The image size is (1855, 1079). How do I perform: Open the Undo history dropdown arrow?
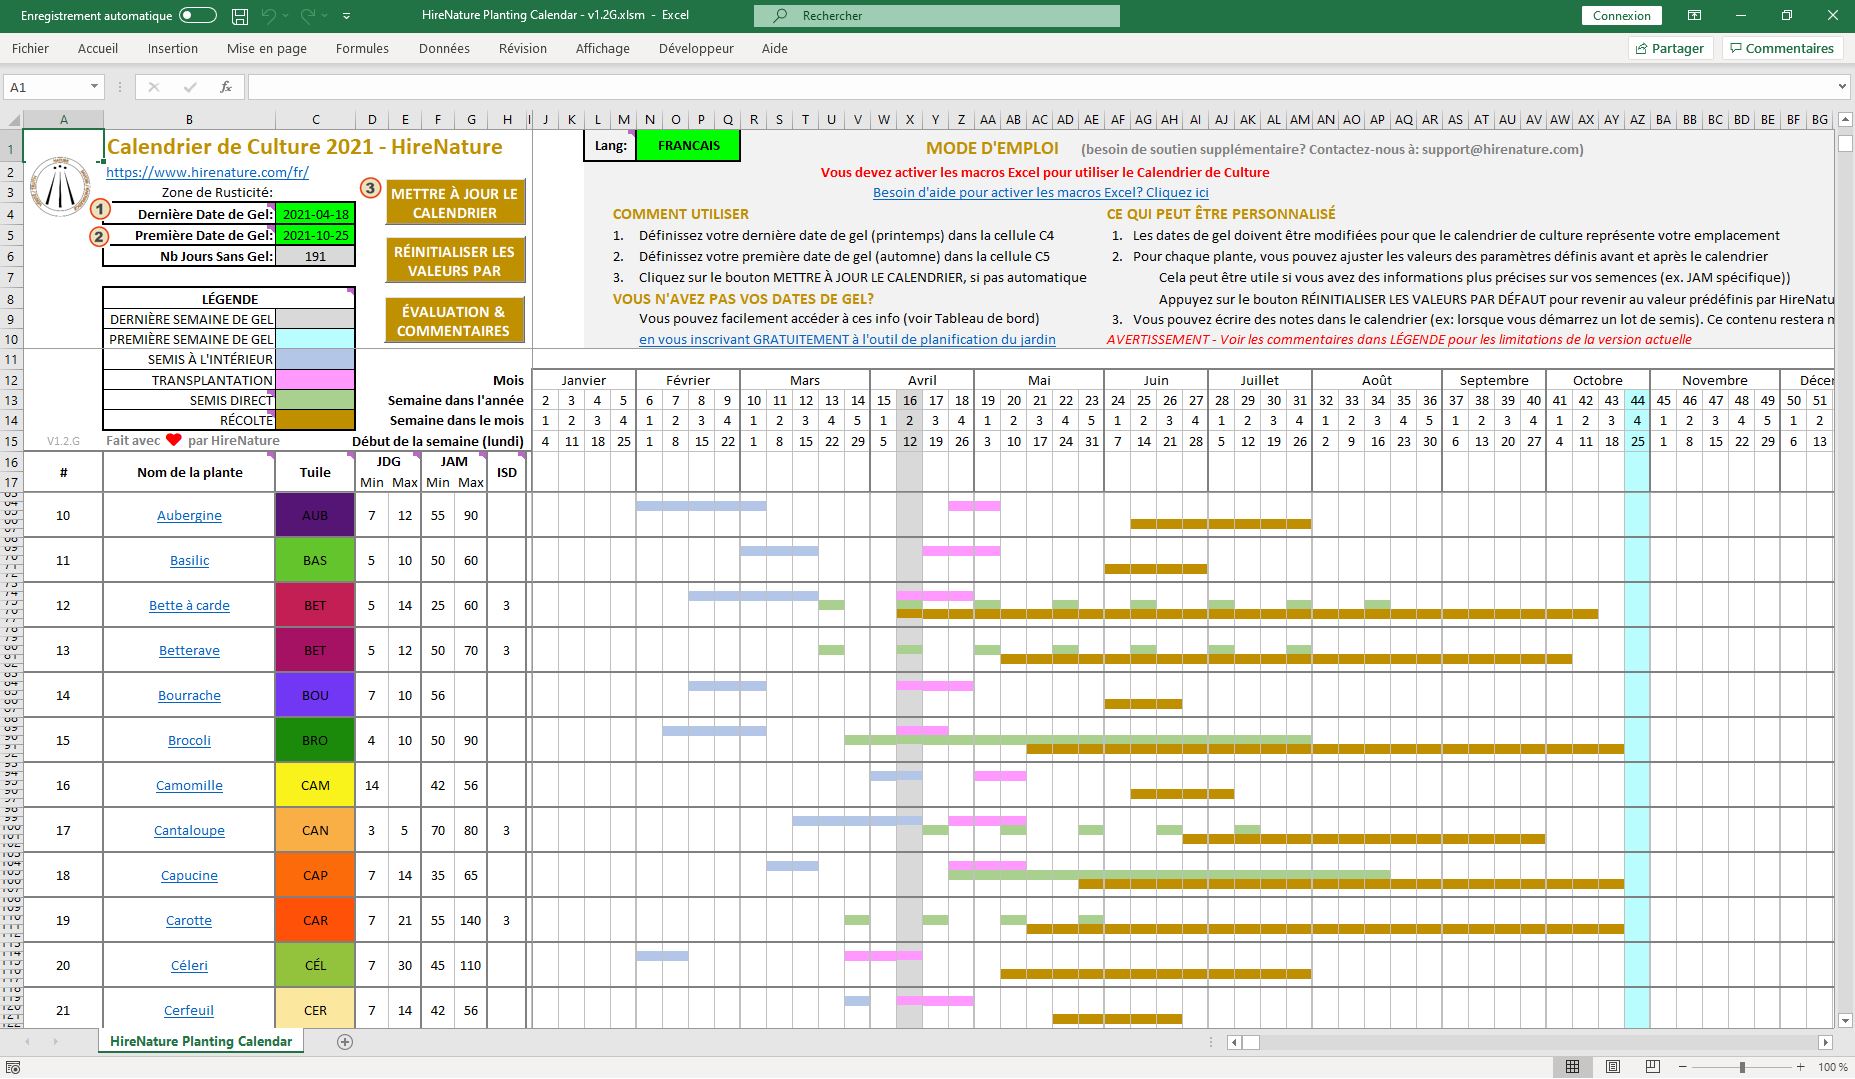pyautogui.click(x=286, y=16)
